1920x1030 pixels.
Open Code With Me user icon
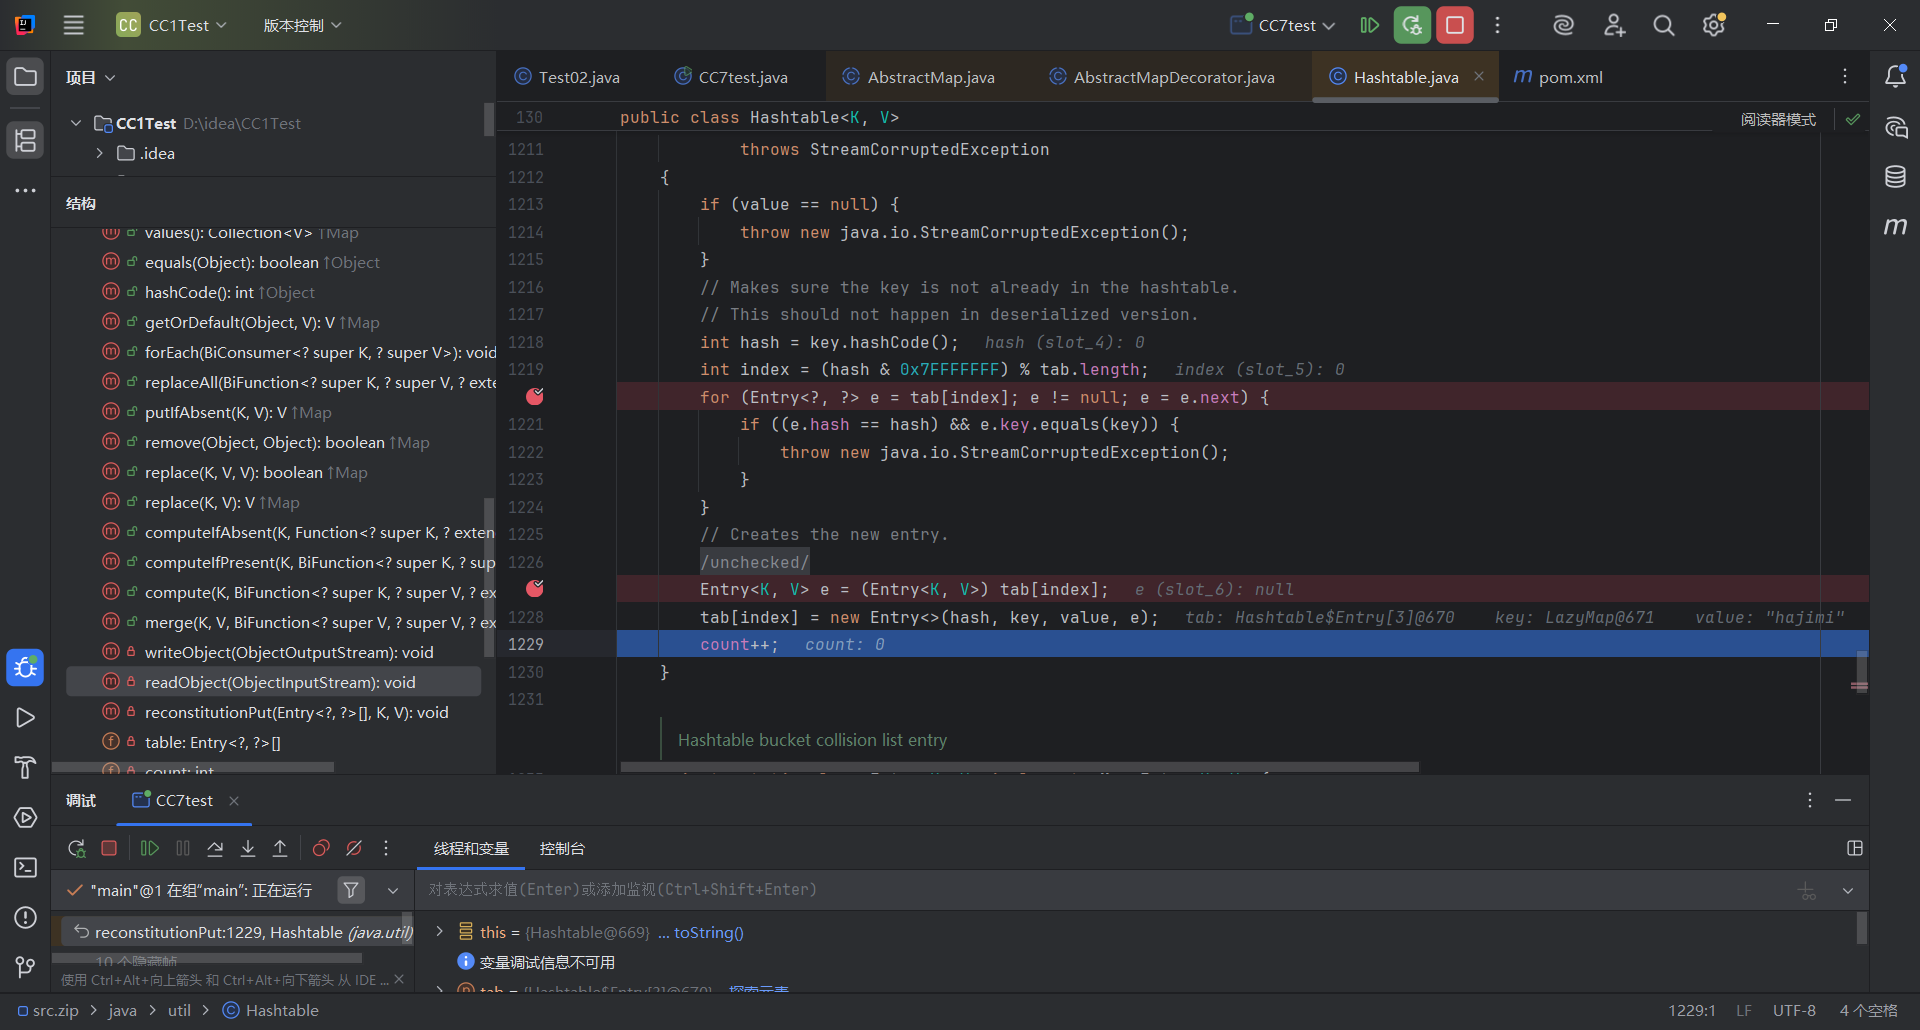click(1614, 25)
